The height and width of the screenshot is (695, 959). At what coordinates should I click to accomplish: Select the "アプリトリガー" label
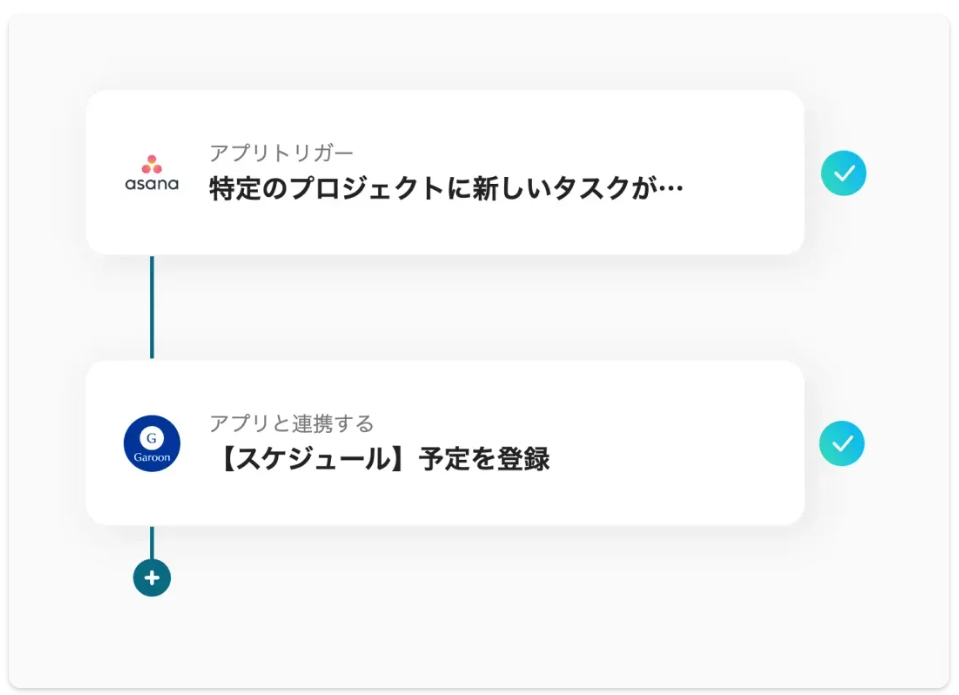tap(281, 153)
